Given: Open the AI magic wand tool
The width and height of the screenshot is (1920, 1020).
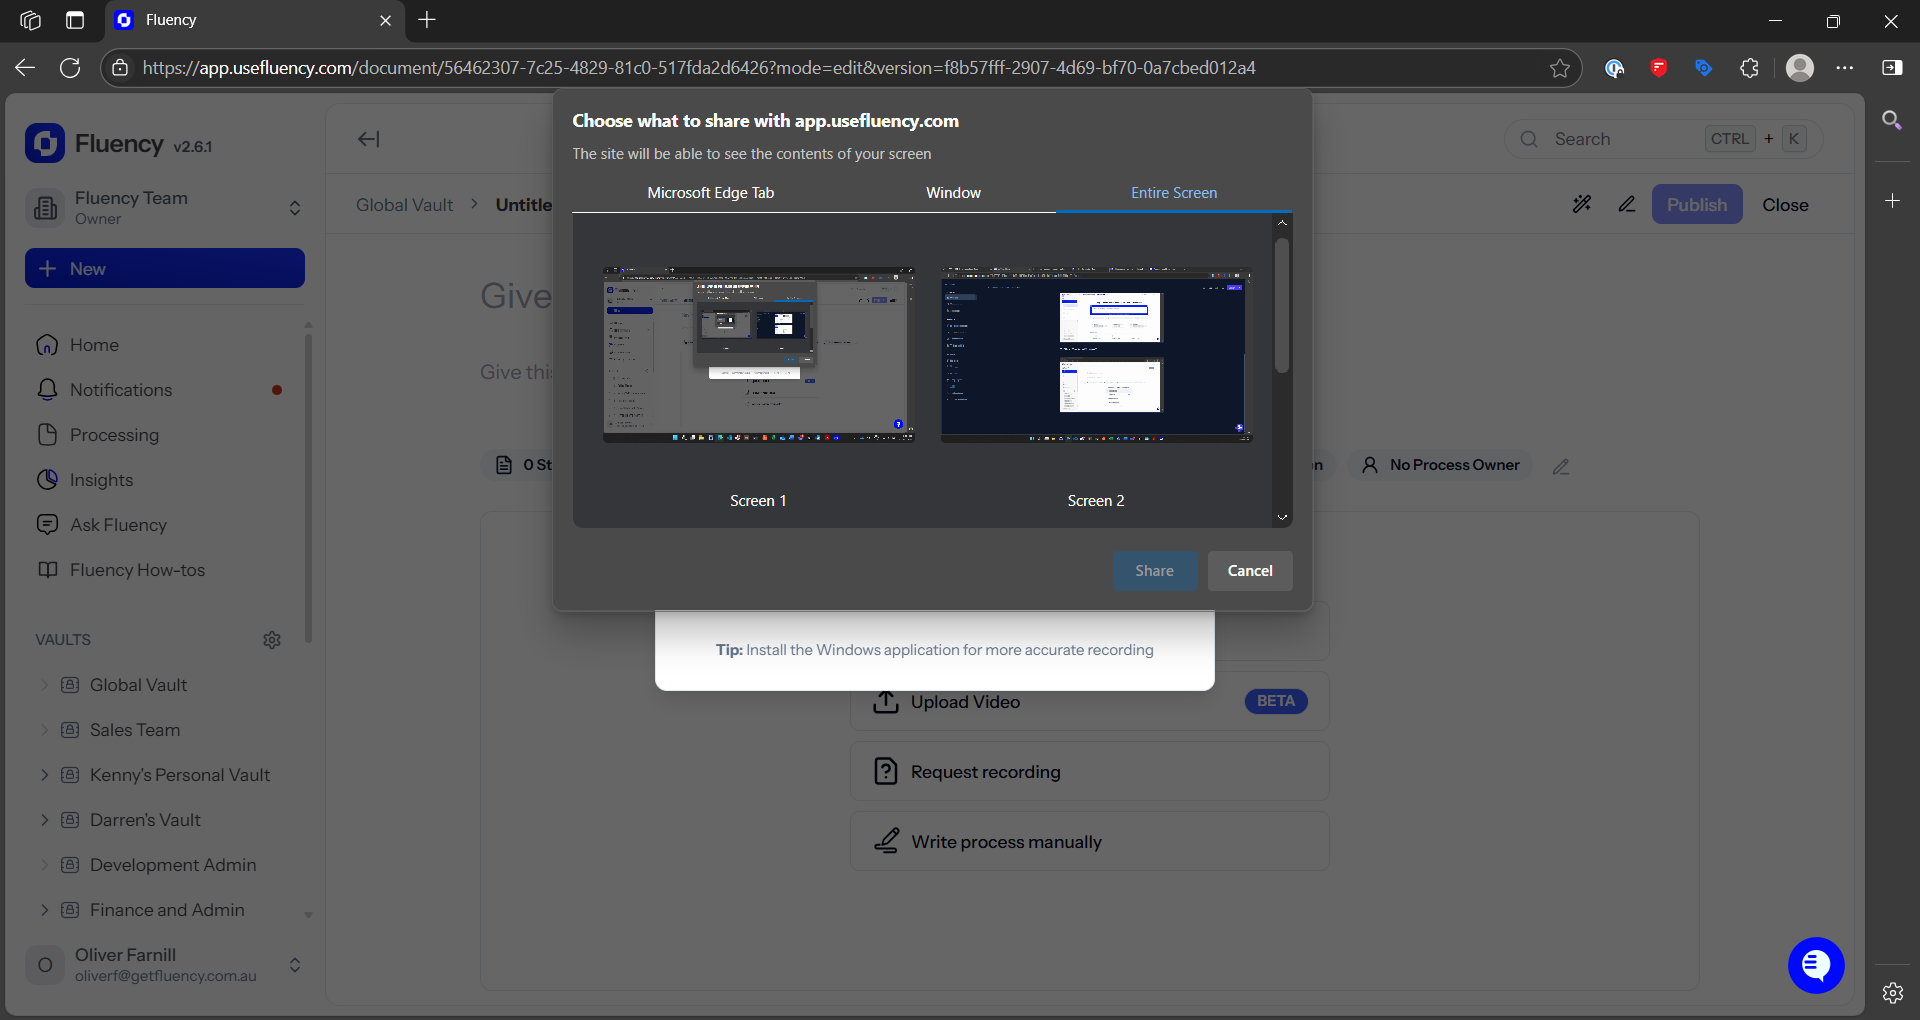Looking at the screenshot, I should coord(1582,204).
